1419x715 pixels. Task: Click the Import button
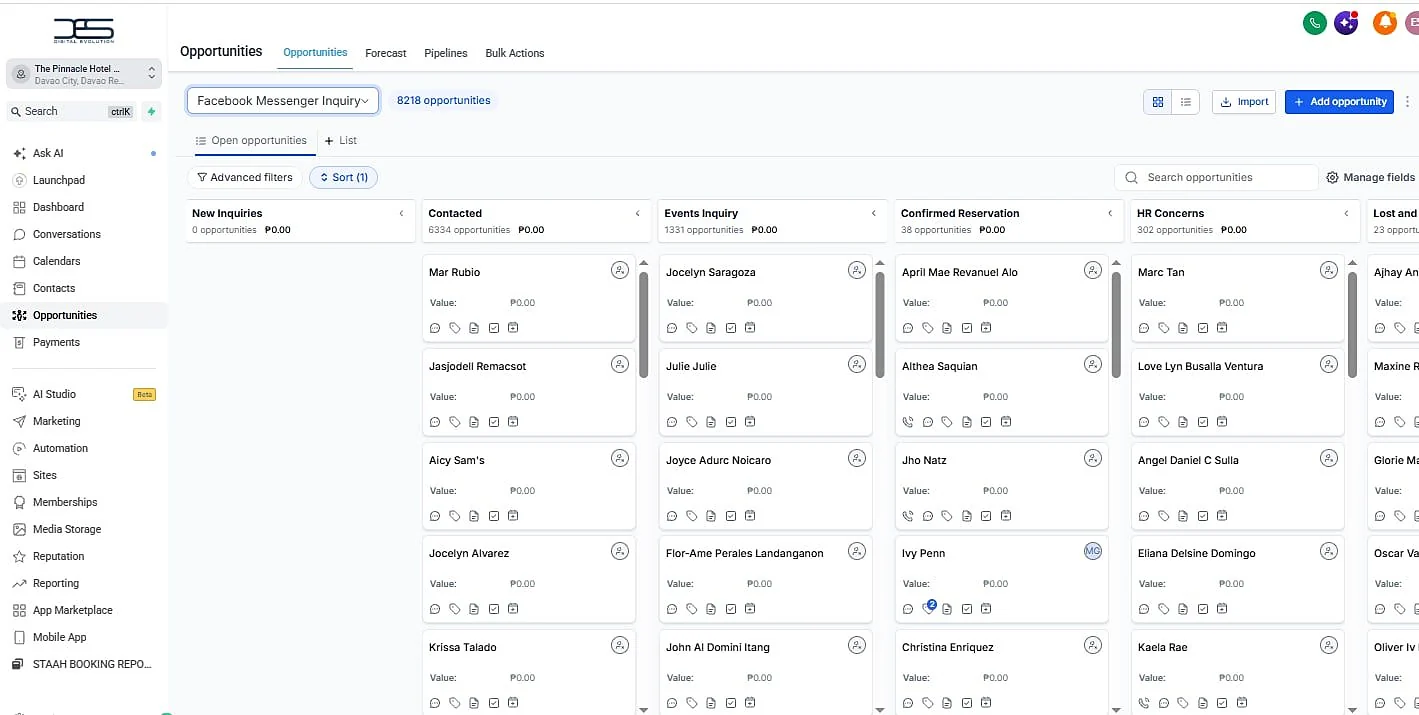click(1244, 101)
